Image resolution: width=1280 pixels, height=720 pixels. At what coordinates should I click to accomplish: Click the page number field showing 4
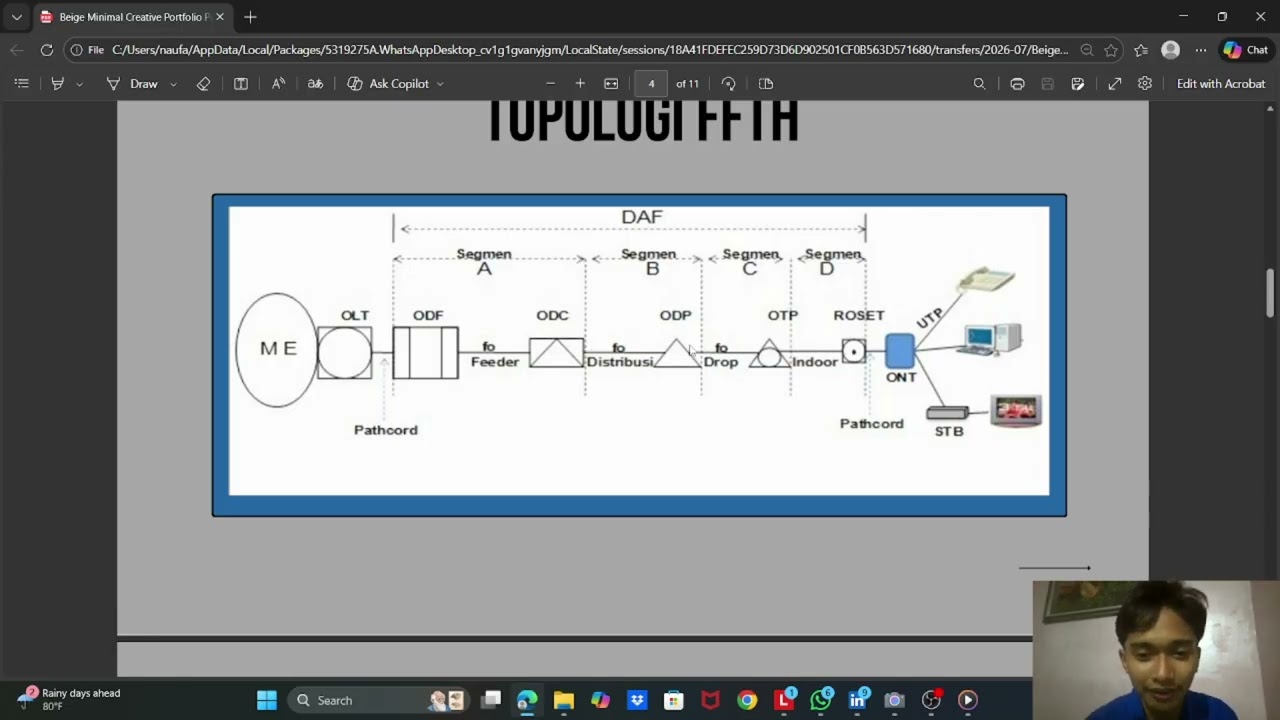click(x=651, y=84)
